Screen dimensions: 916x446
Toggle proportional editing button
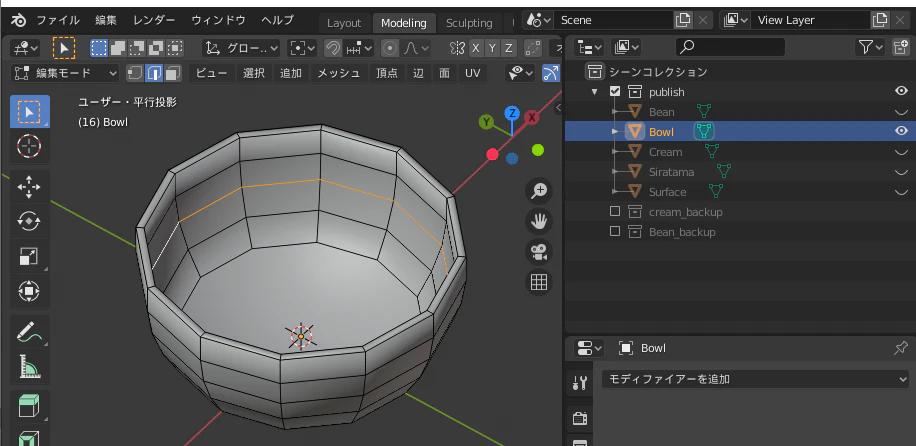390,48
